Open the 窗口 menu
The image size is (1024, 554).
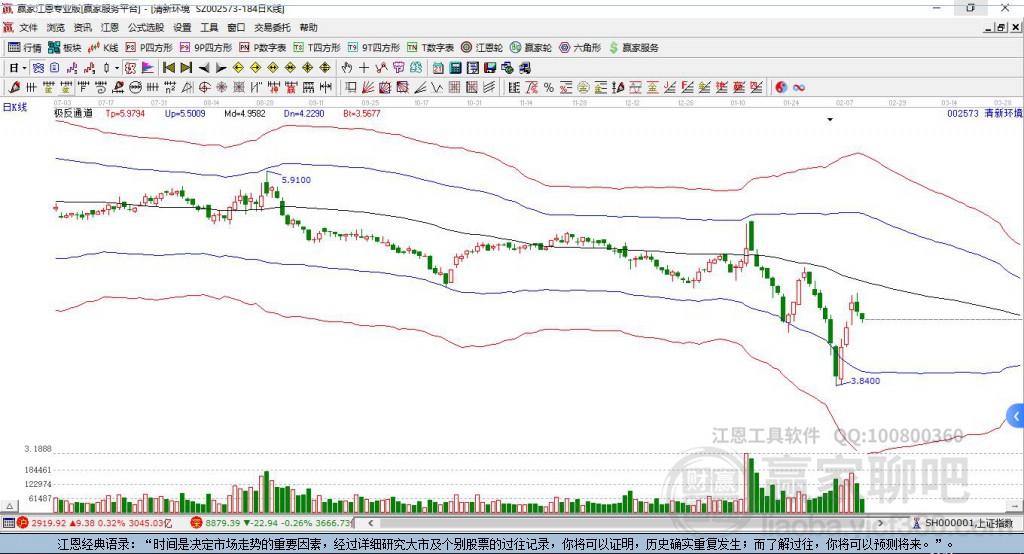pyautogui.click(x=236, y=27)
